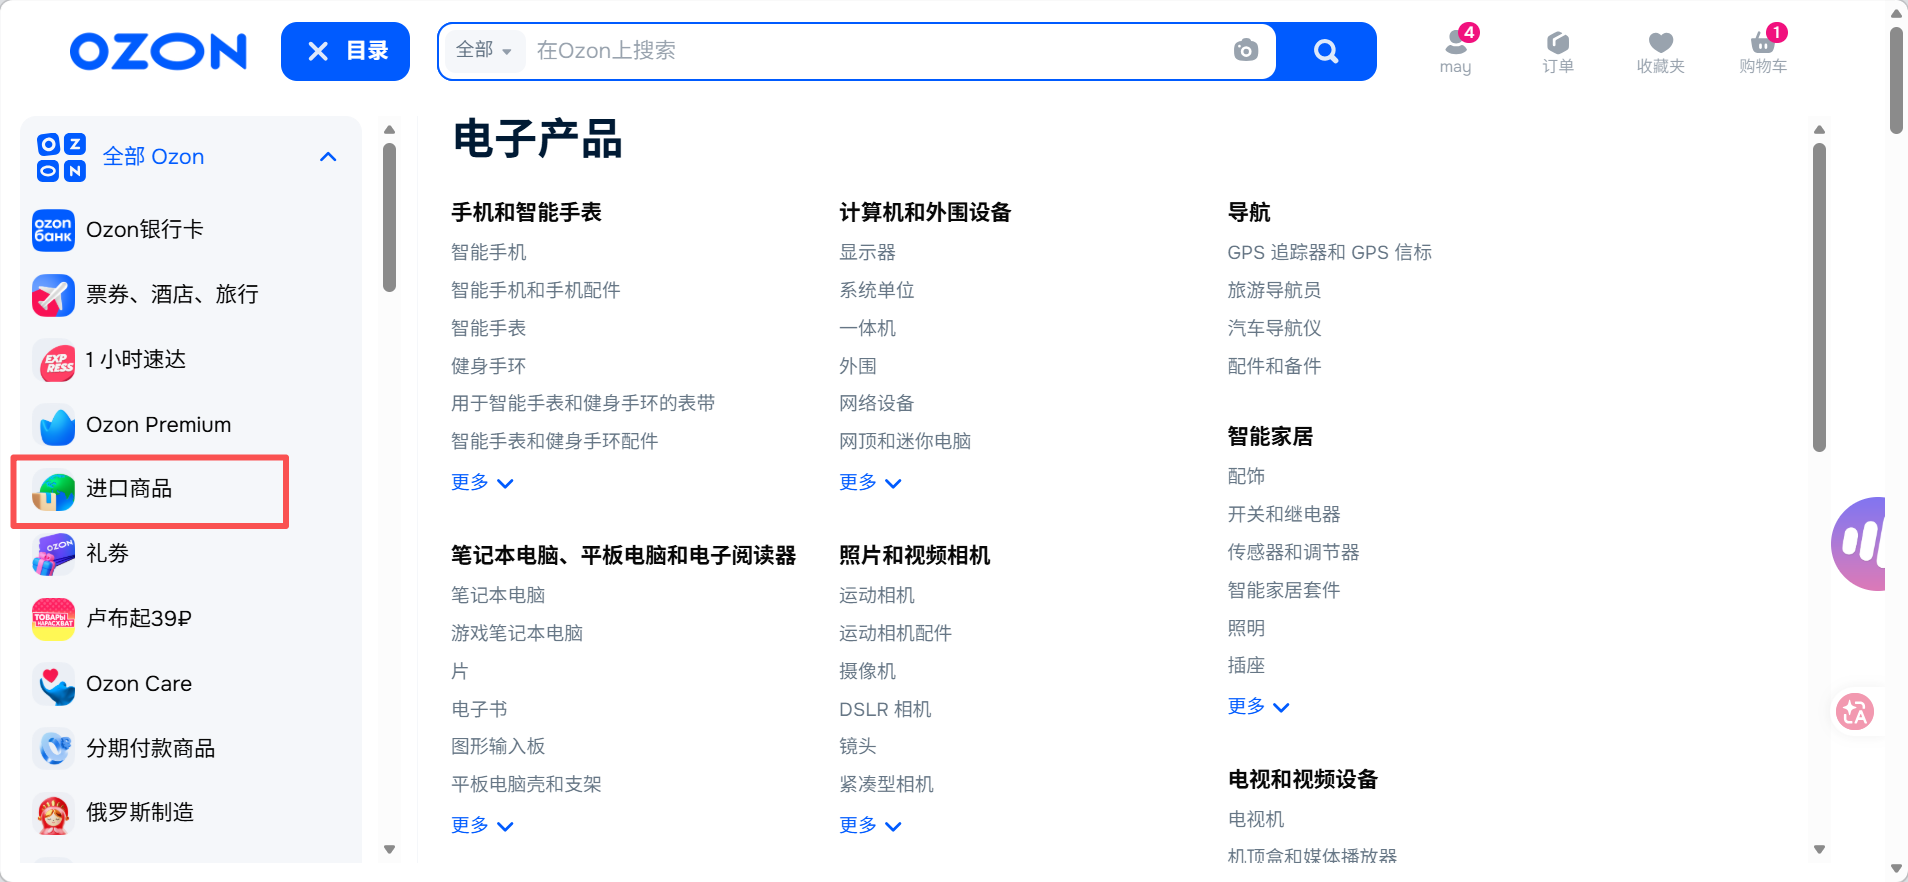Open the Ozon银行卡 sidebar item
This screenshot has height=882, width=1908.
pyautogui.click(x=144, y=230)
